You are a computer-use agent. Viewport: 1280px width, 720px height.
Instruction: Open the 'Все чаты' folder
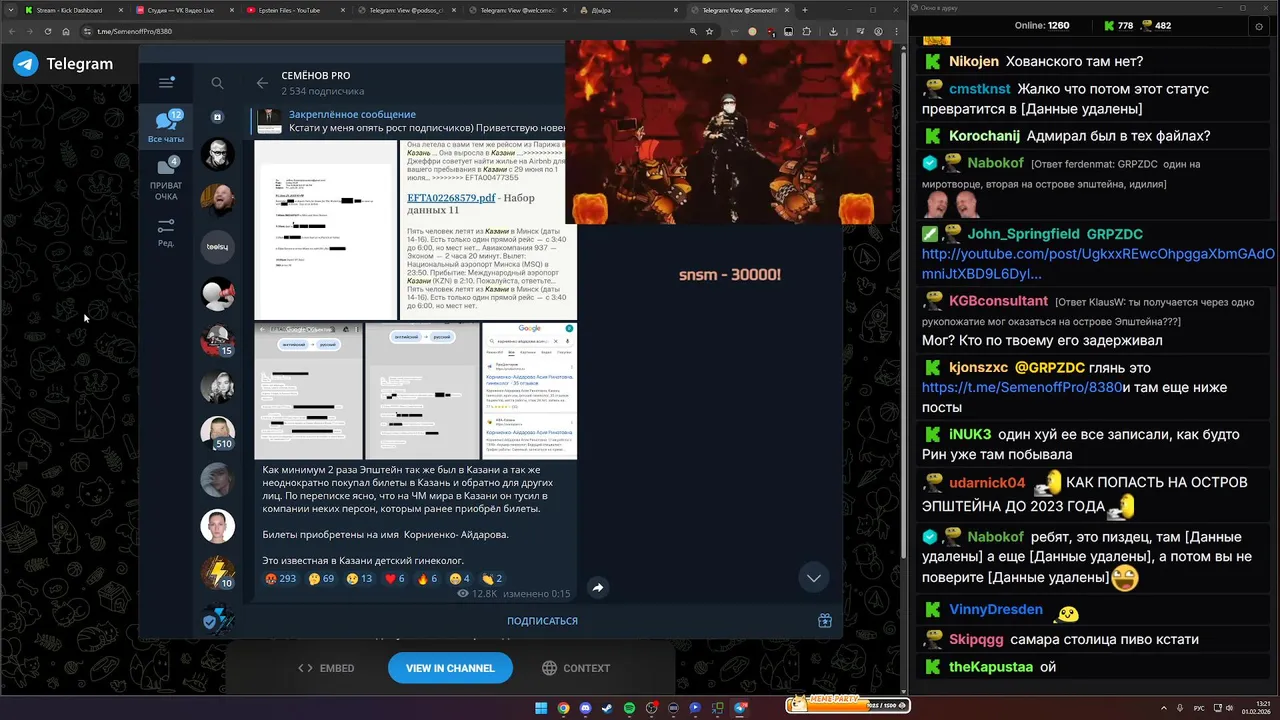point(166,127)
